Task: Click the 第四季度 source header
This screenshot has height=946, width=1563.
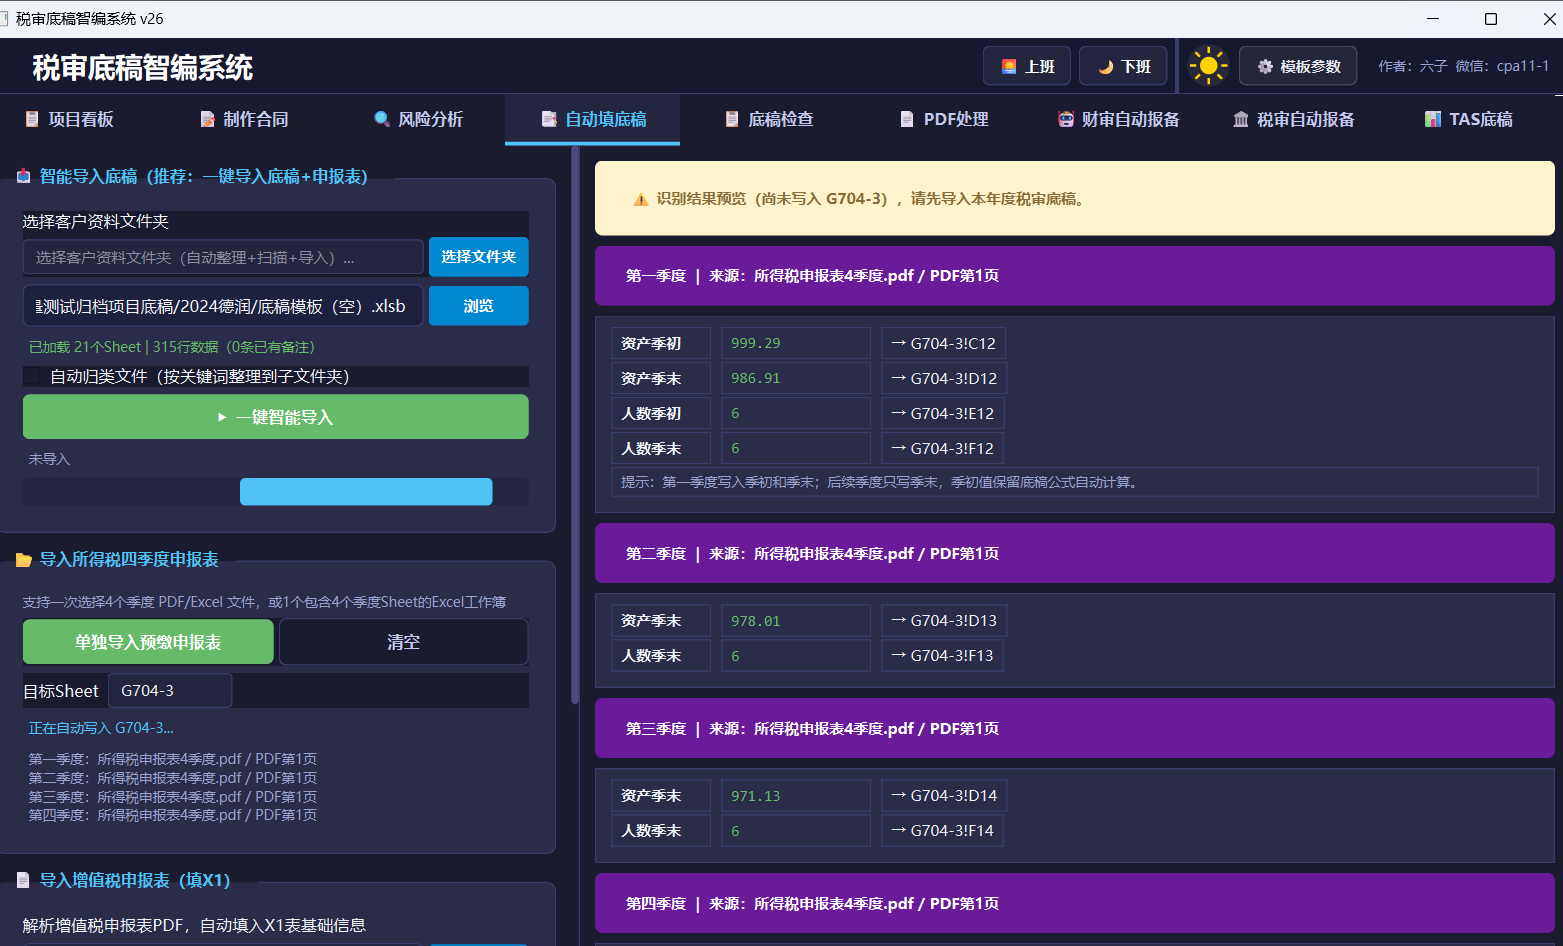Action: click(x=1075, y=904)
